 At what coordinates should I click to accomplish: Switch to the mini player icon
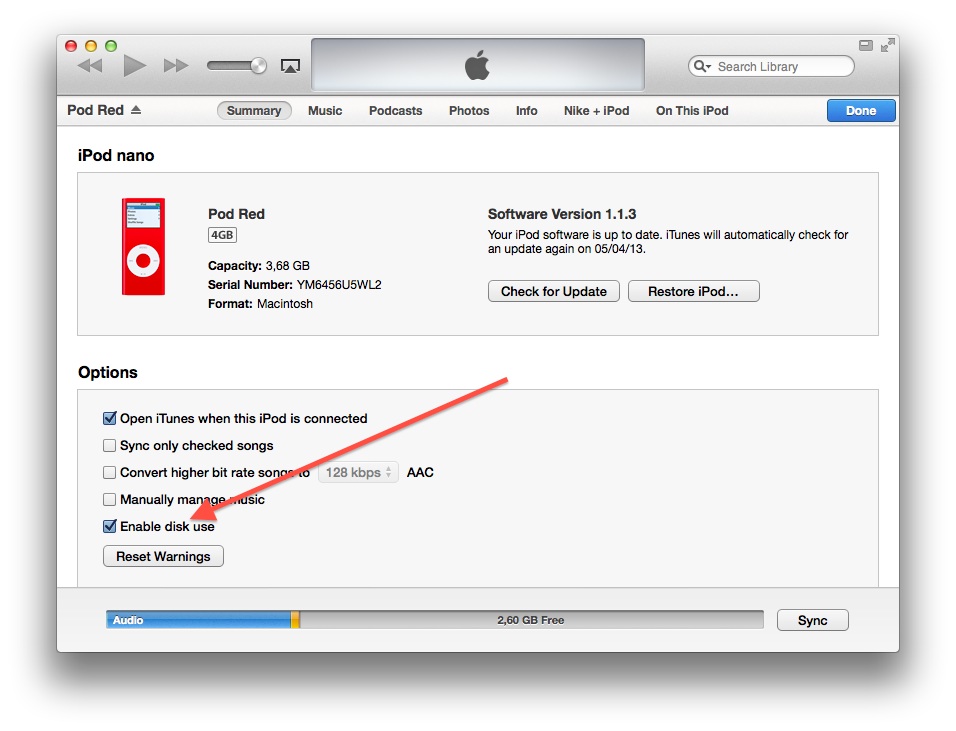[866, 45]
